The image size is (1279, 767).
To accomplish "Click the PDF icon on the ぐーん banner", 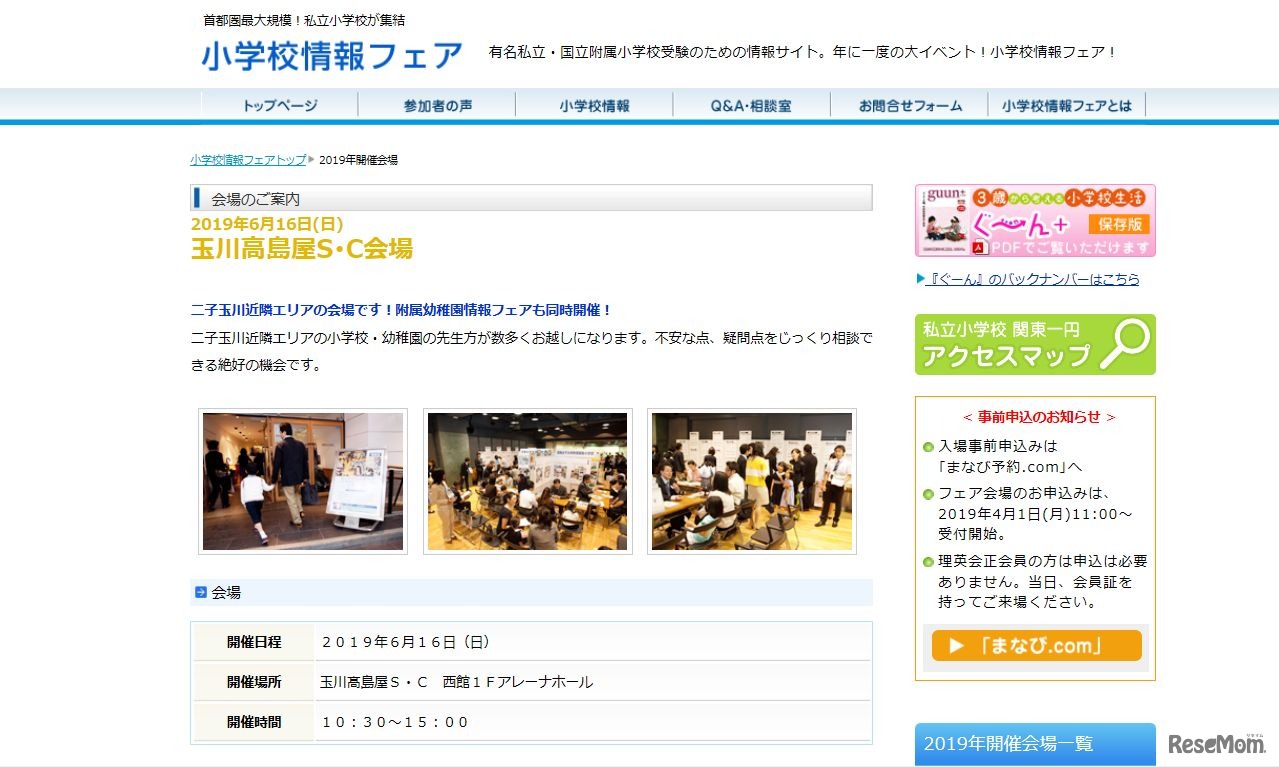I will (x=980, y=247).
